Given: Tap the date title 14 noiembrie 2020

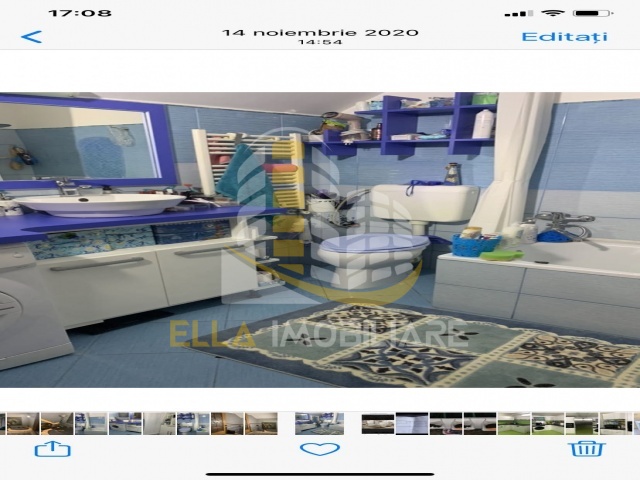Looking at the screenshot, I should (320, 33).
